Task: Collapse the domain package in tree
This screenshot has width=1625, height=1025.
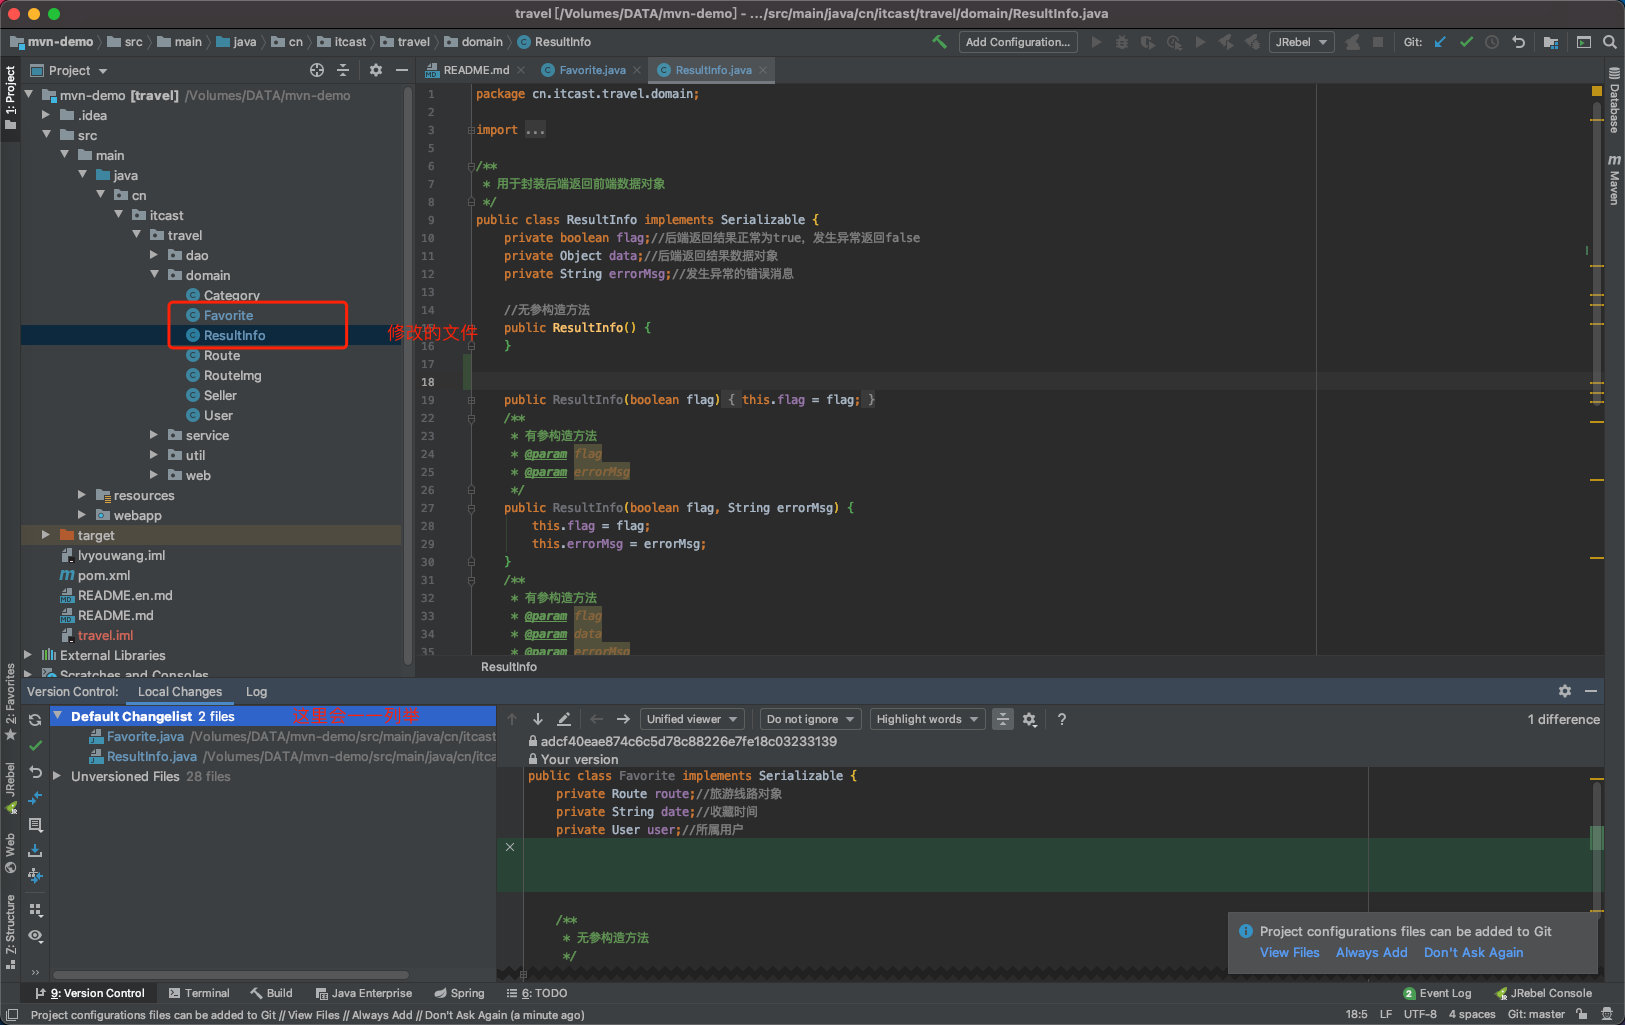Action: coord(154,275)
